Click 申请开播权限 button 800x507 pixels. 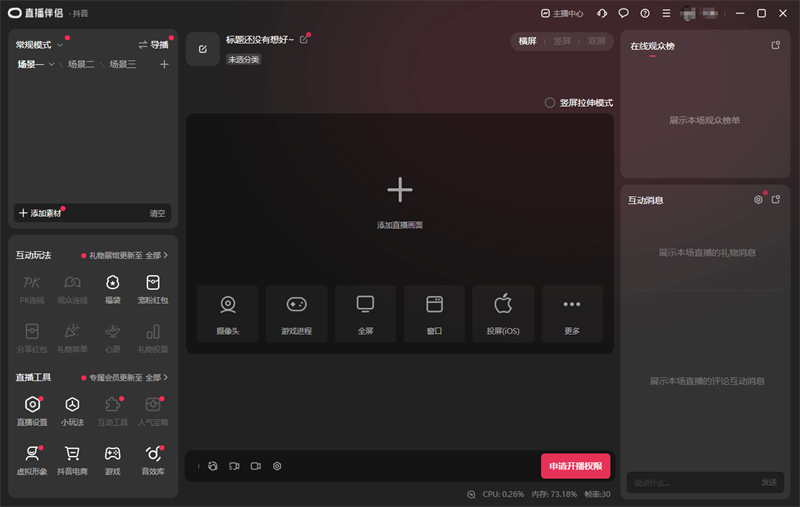point(575,466)
